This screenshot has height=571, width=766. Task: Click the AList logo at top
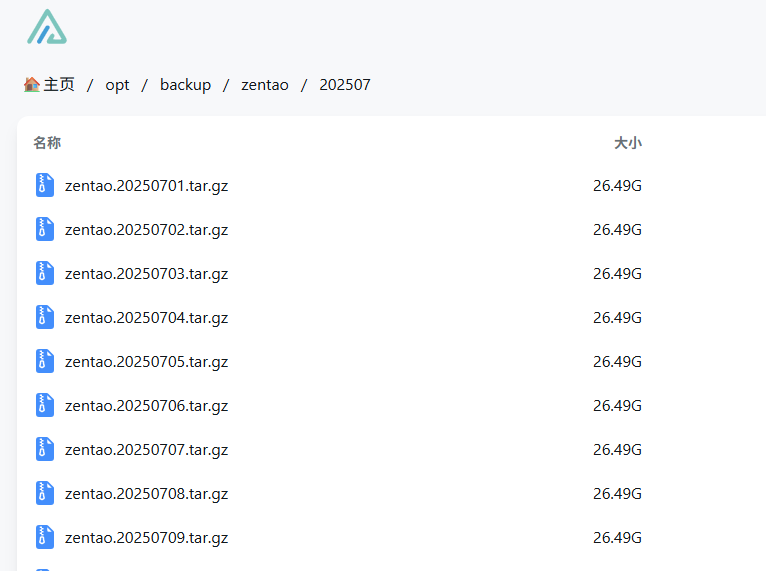(x=47, y=27)
